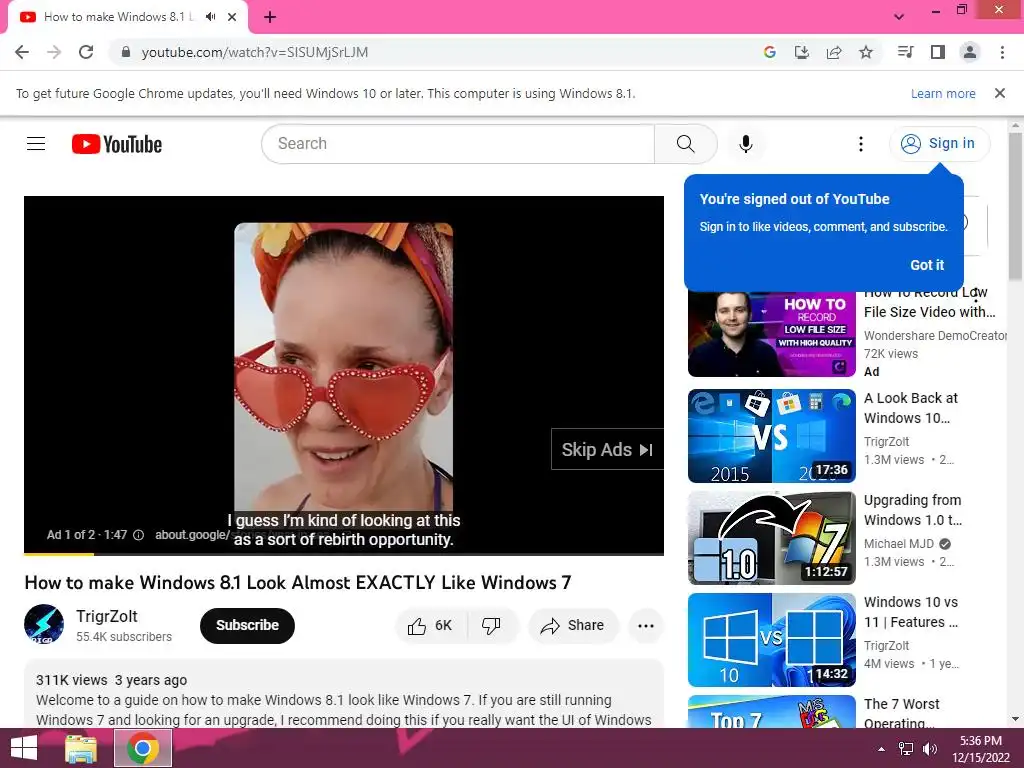This screenshot has width=1024, height=768.
Task: Open File Explorer from the taskbar
Action: [x=81, y=748]
